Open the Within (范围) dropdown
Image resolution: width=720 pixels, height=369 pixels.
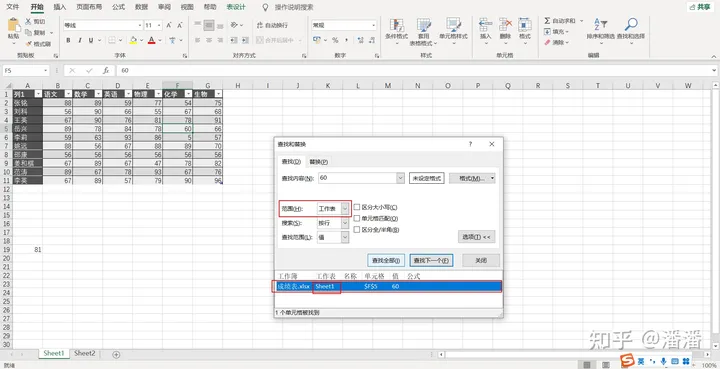click(x=345, y=209)
